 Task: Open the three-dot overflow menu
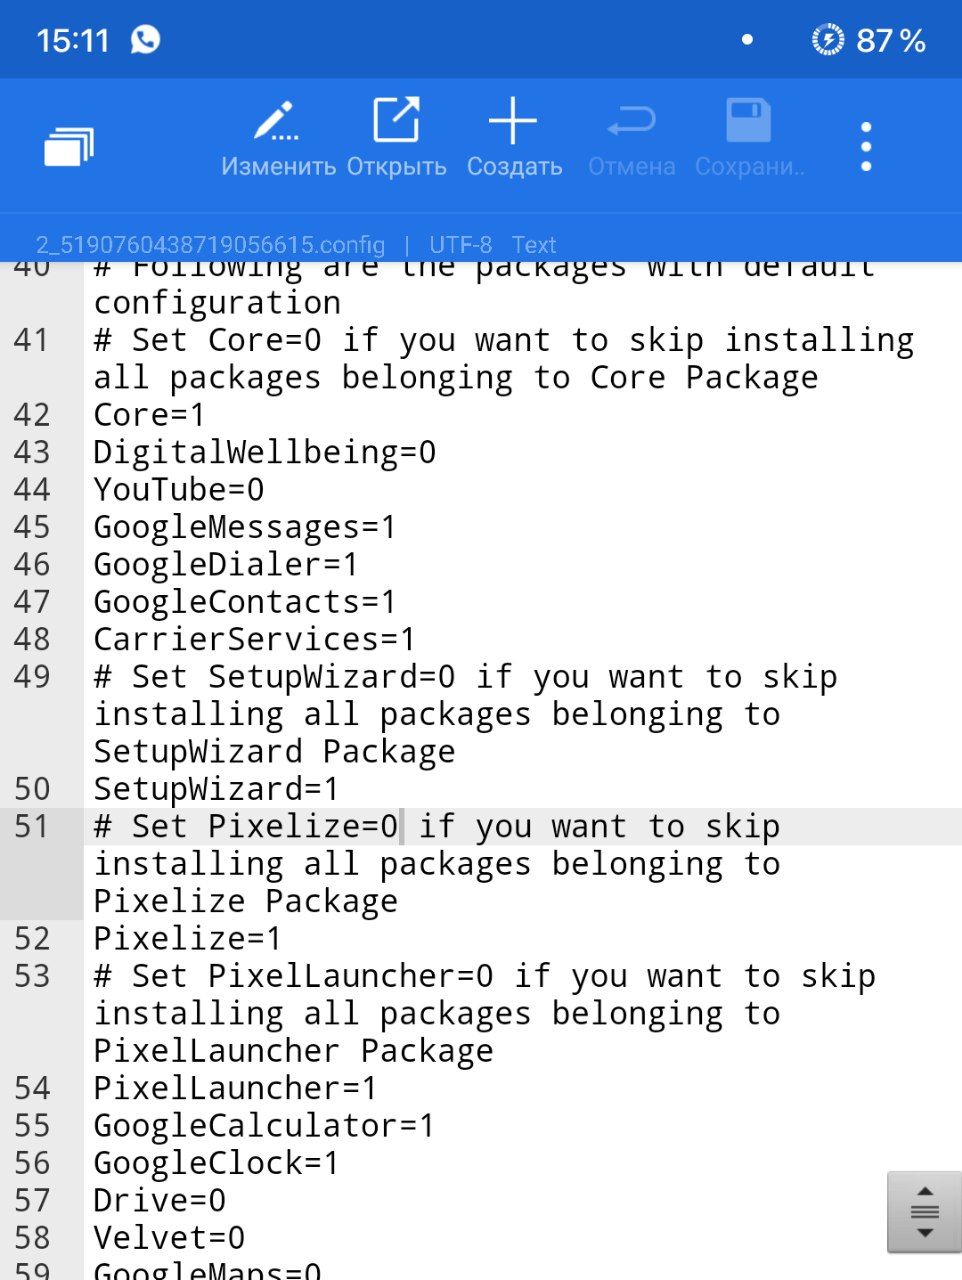tap(866, 147)
